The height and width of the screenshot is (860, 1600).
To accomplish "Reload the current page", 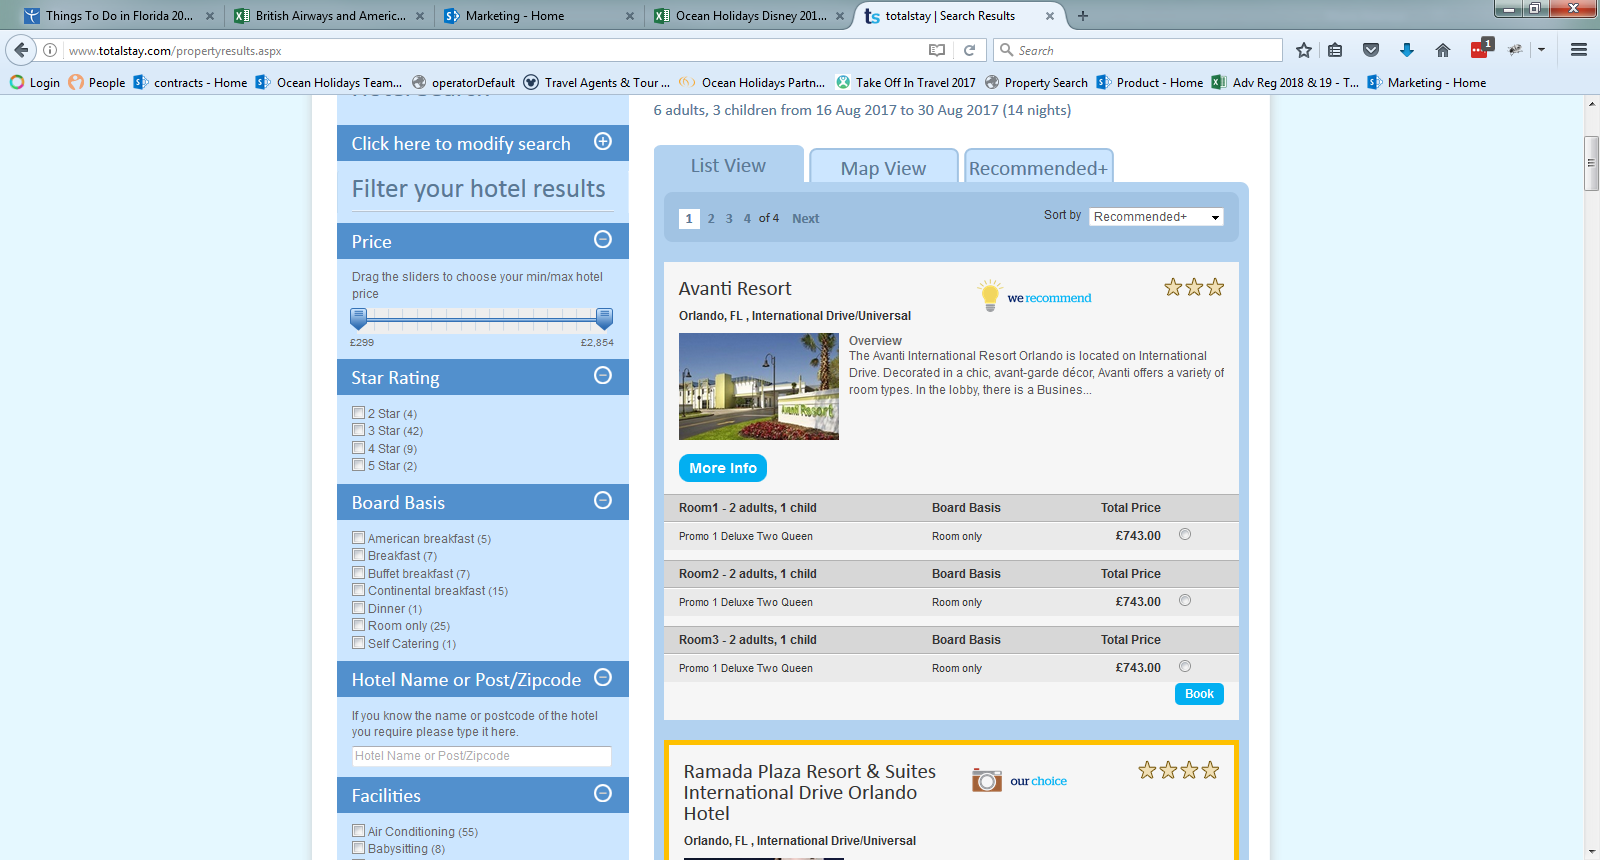I will click(x=969, y=50).
